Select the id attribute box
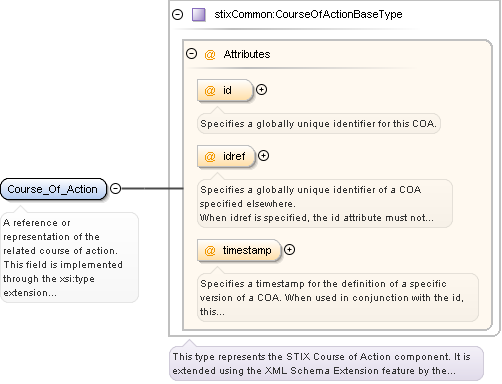The image size is (502, 384). [x=225, y=90]
